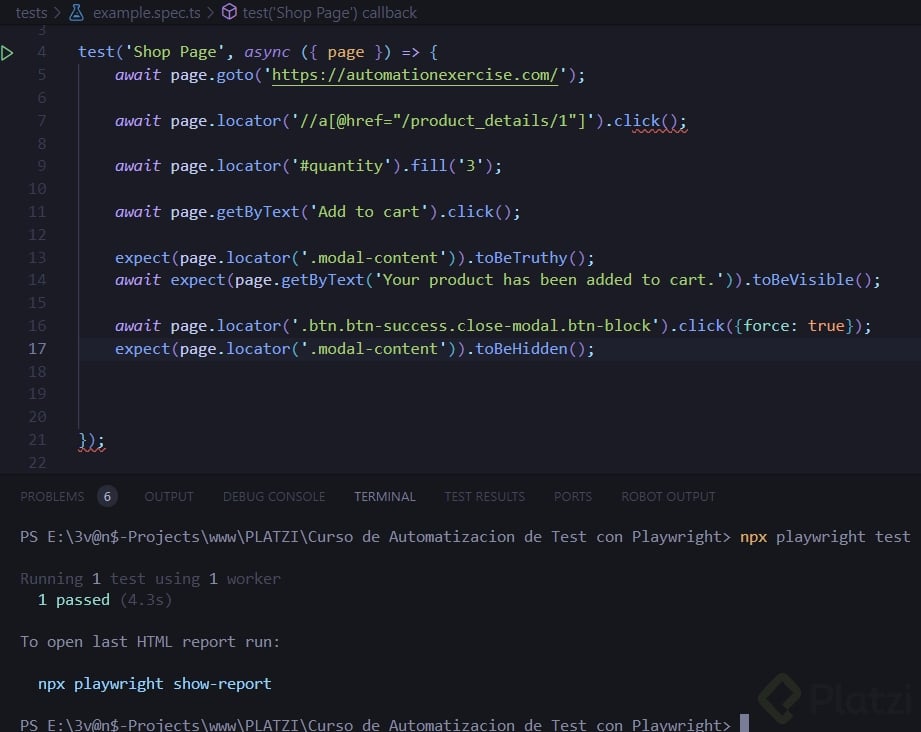Click fill('3') on line 9
Viewport: 921px width, 732px height.
coord(451,166)
